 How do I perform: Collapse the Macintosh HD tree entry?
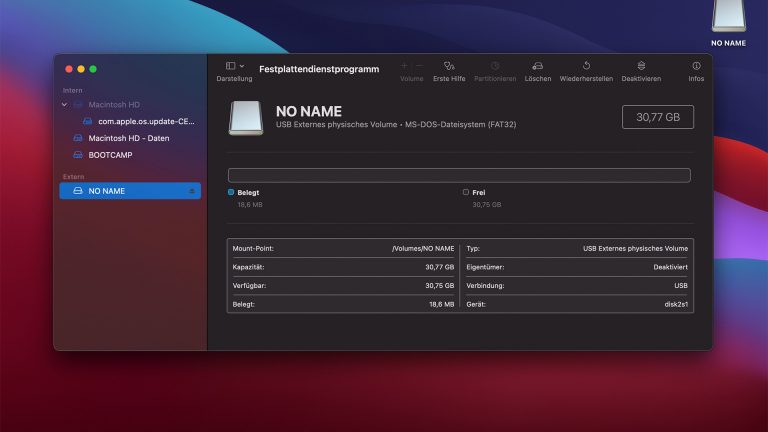point(65,104)
